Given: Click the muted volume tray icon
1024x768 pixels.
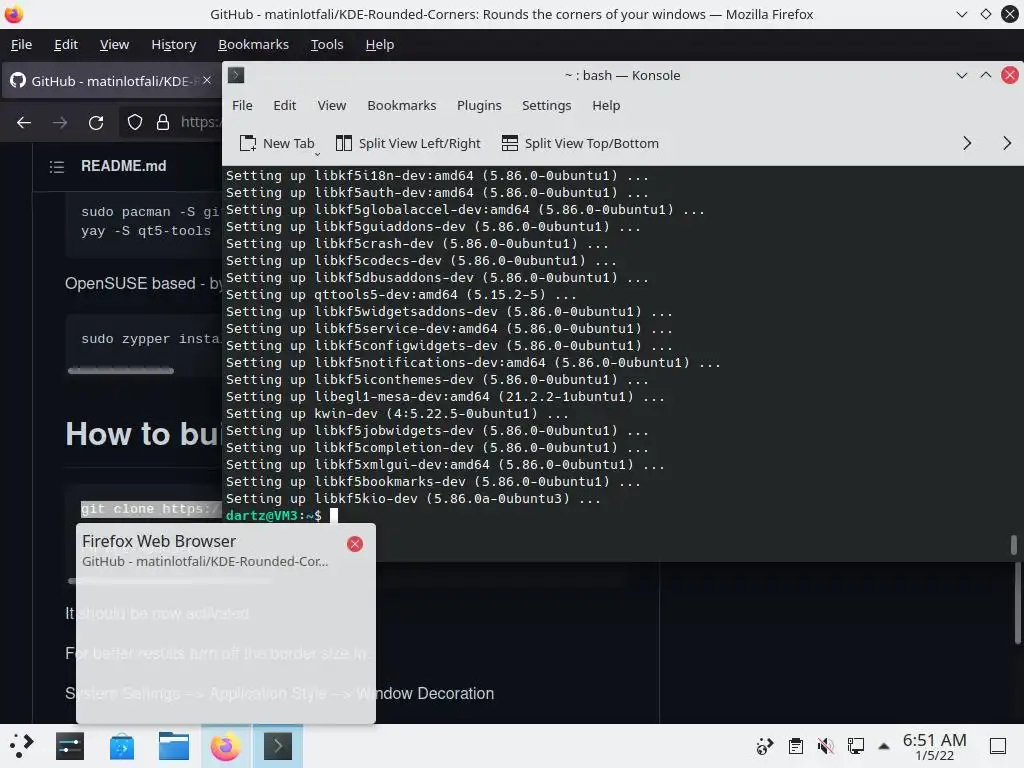Looking at the screenshot, I should click(825, 746).
